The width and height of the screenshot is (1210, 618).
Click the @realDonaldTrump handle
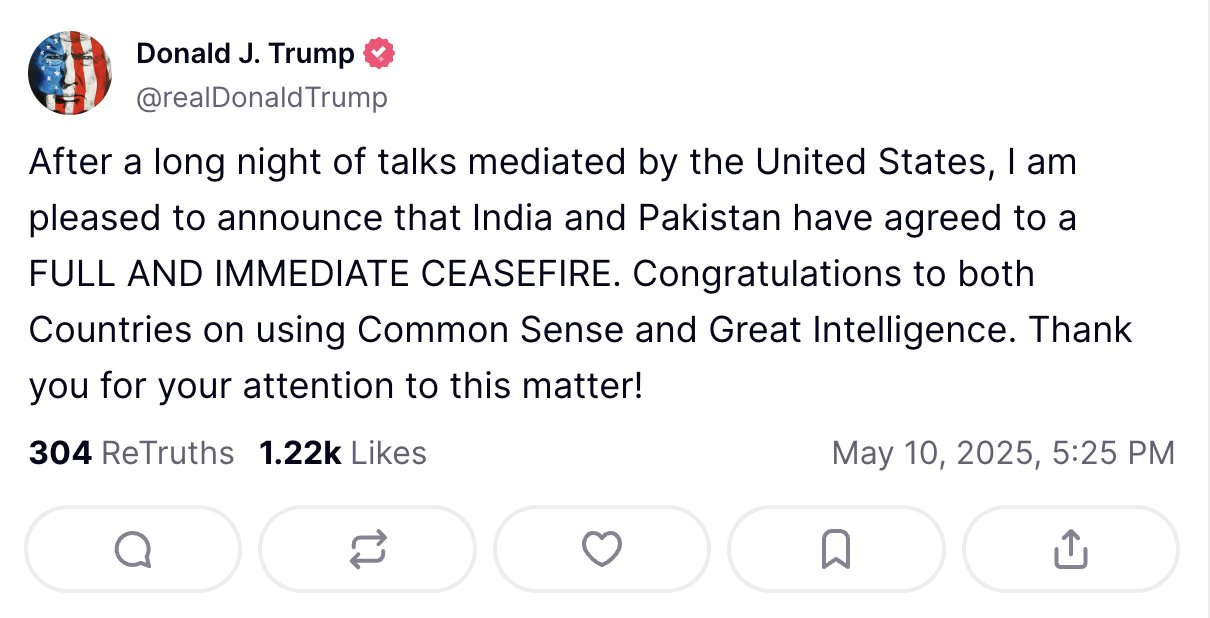point(261,98)
